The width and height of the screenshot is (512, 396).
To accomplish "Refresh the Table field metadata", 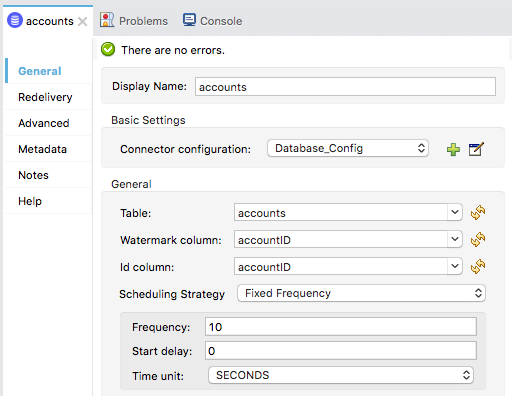I will pos(478,212).
